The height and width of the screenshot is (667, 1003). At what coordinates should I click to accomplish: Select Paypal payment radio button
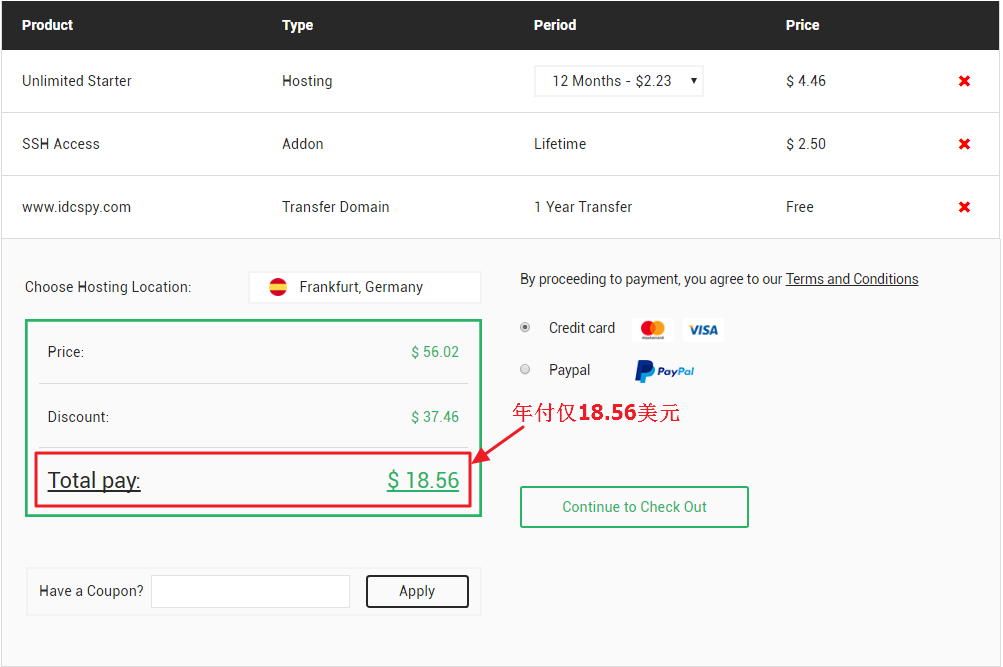(x=525, y=370)
